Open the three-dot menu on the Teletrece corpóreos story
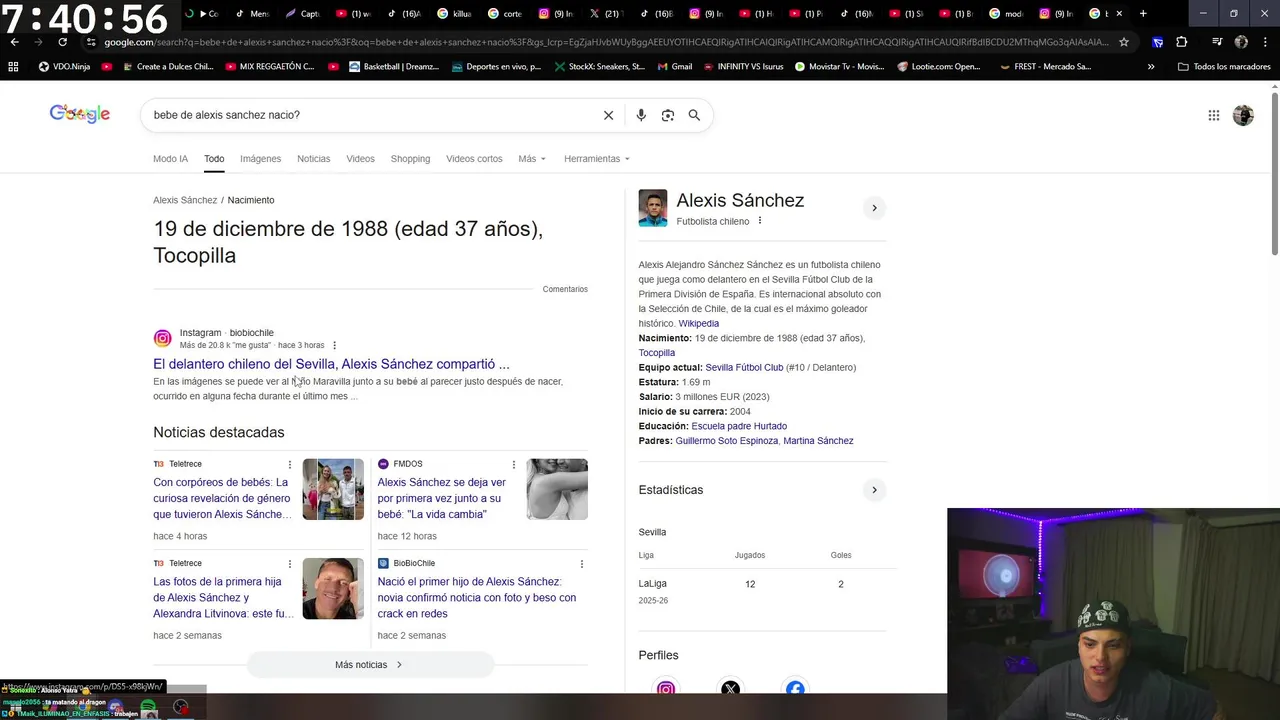 pyautogui.click(x=290, y=465)
